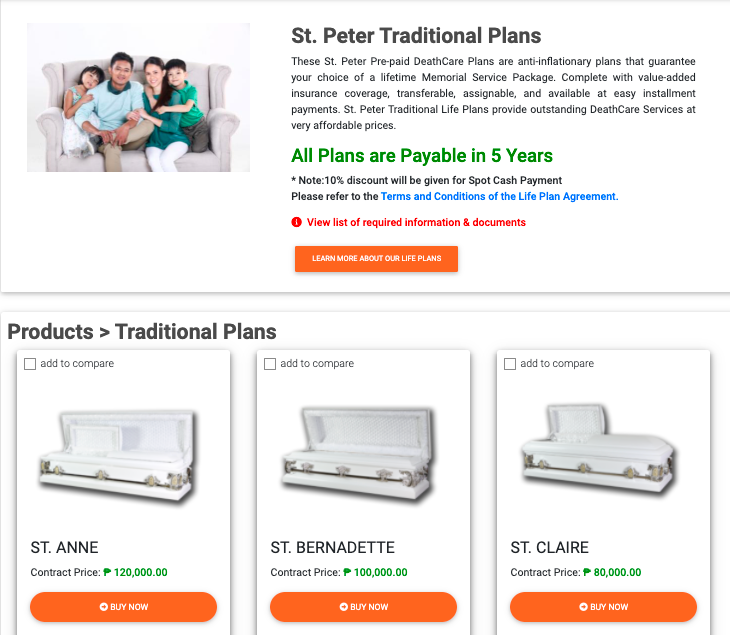The height and width of the screenshot is (635, 730).
Task: Buy the ST. CLAIRE plan now
Action: [x=603, y=607]
